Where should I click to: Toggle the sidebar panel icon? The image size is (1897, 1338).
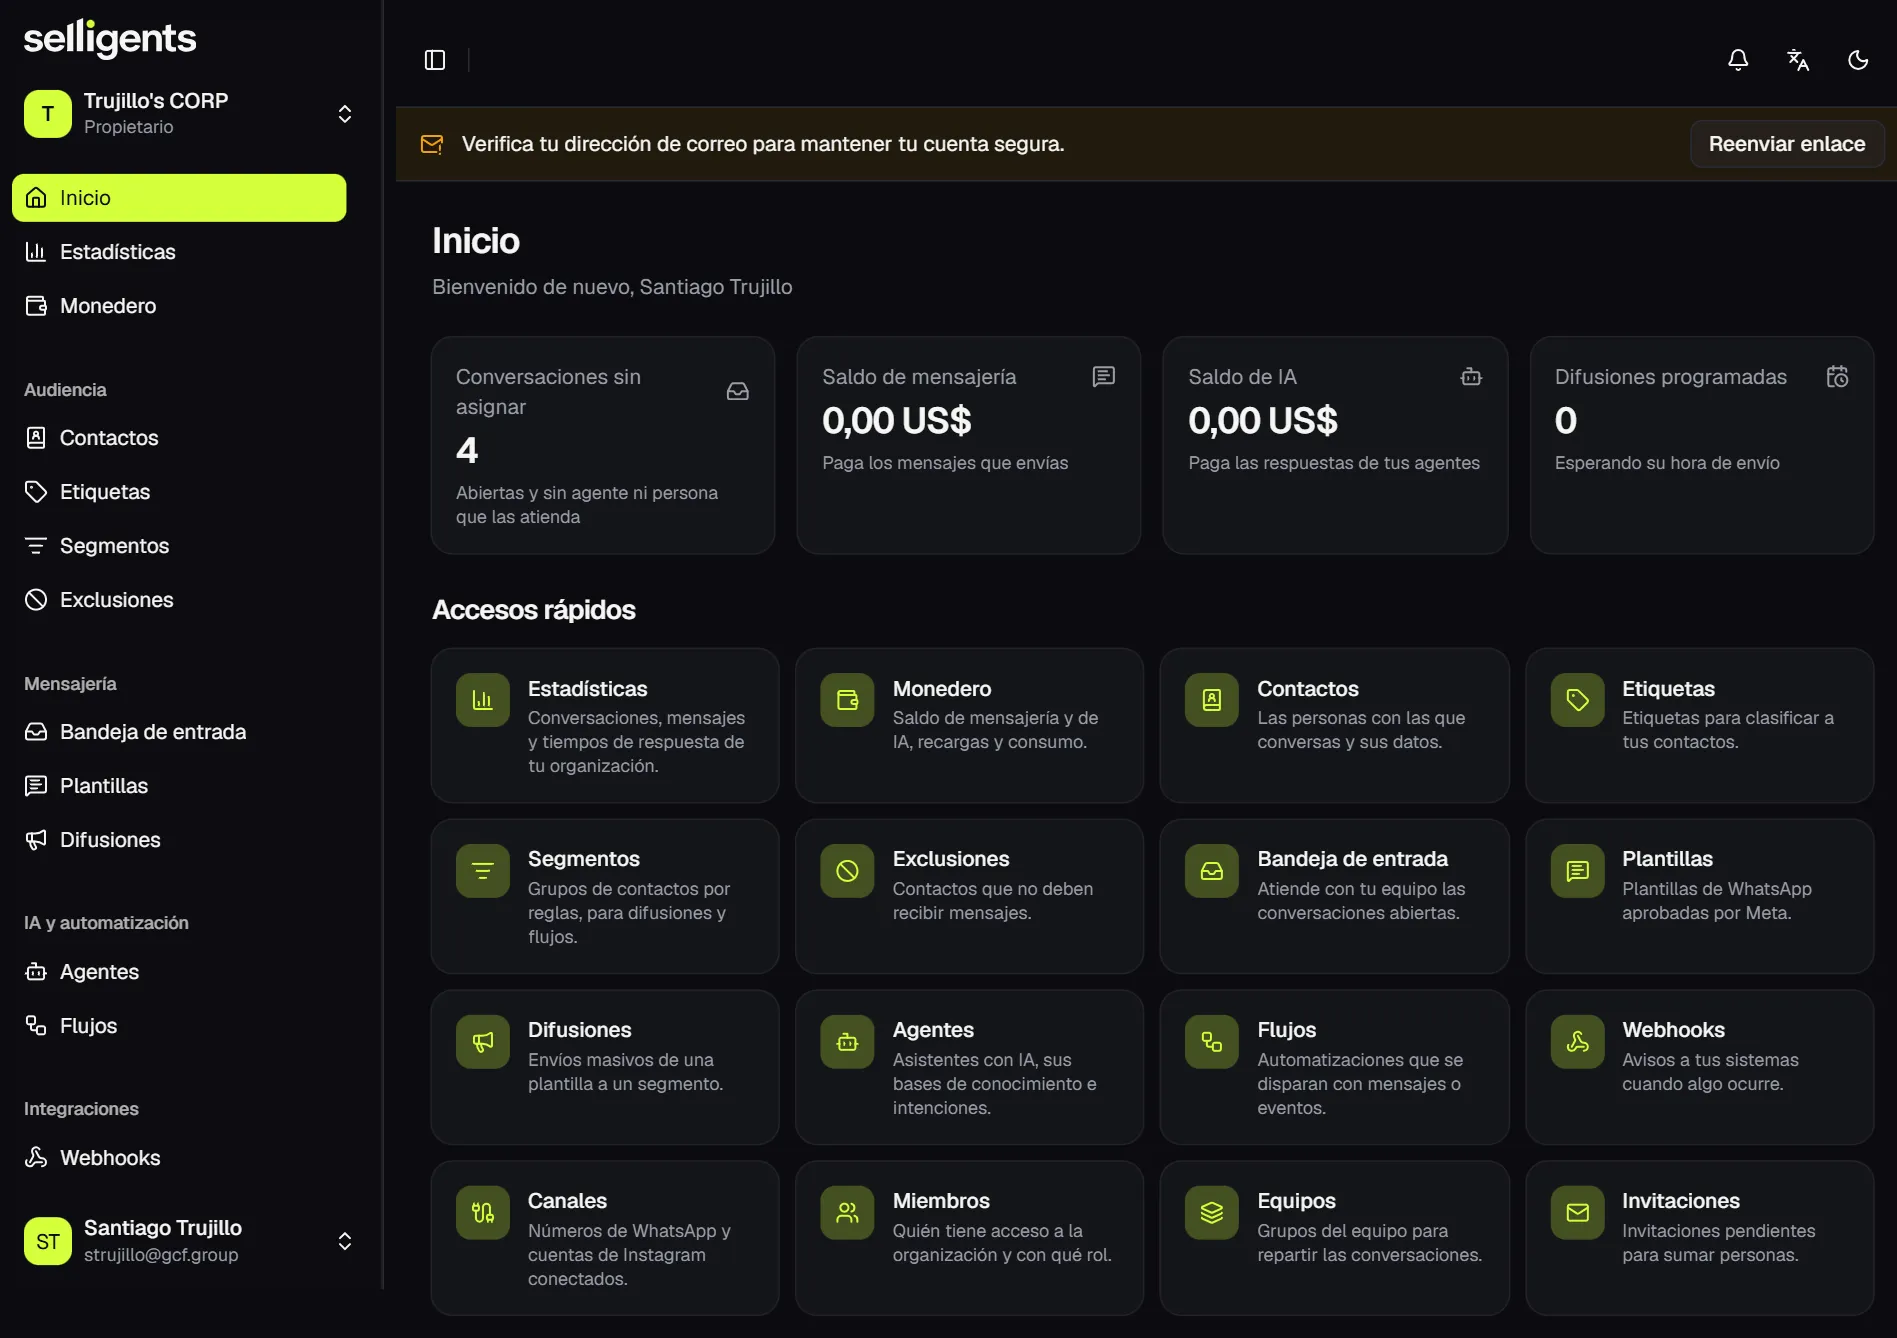coord(435,60)
